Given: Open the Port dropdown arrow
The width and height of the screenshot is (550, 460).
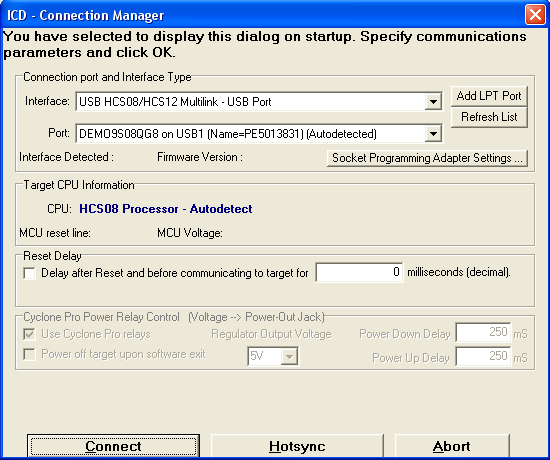Looking at the screenshot, I should [433, 134].
